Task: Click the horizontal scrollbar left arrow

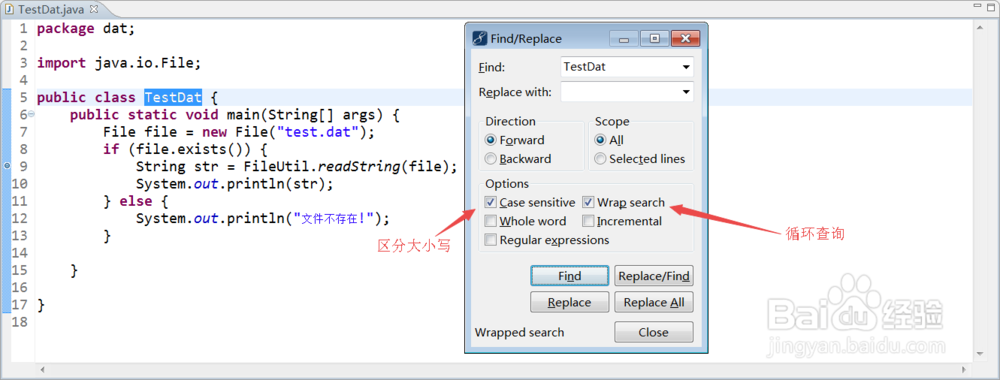Action: [43, 369]
